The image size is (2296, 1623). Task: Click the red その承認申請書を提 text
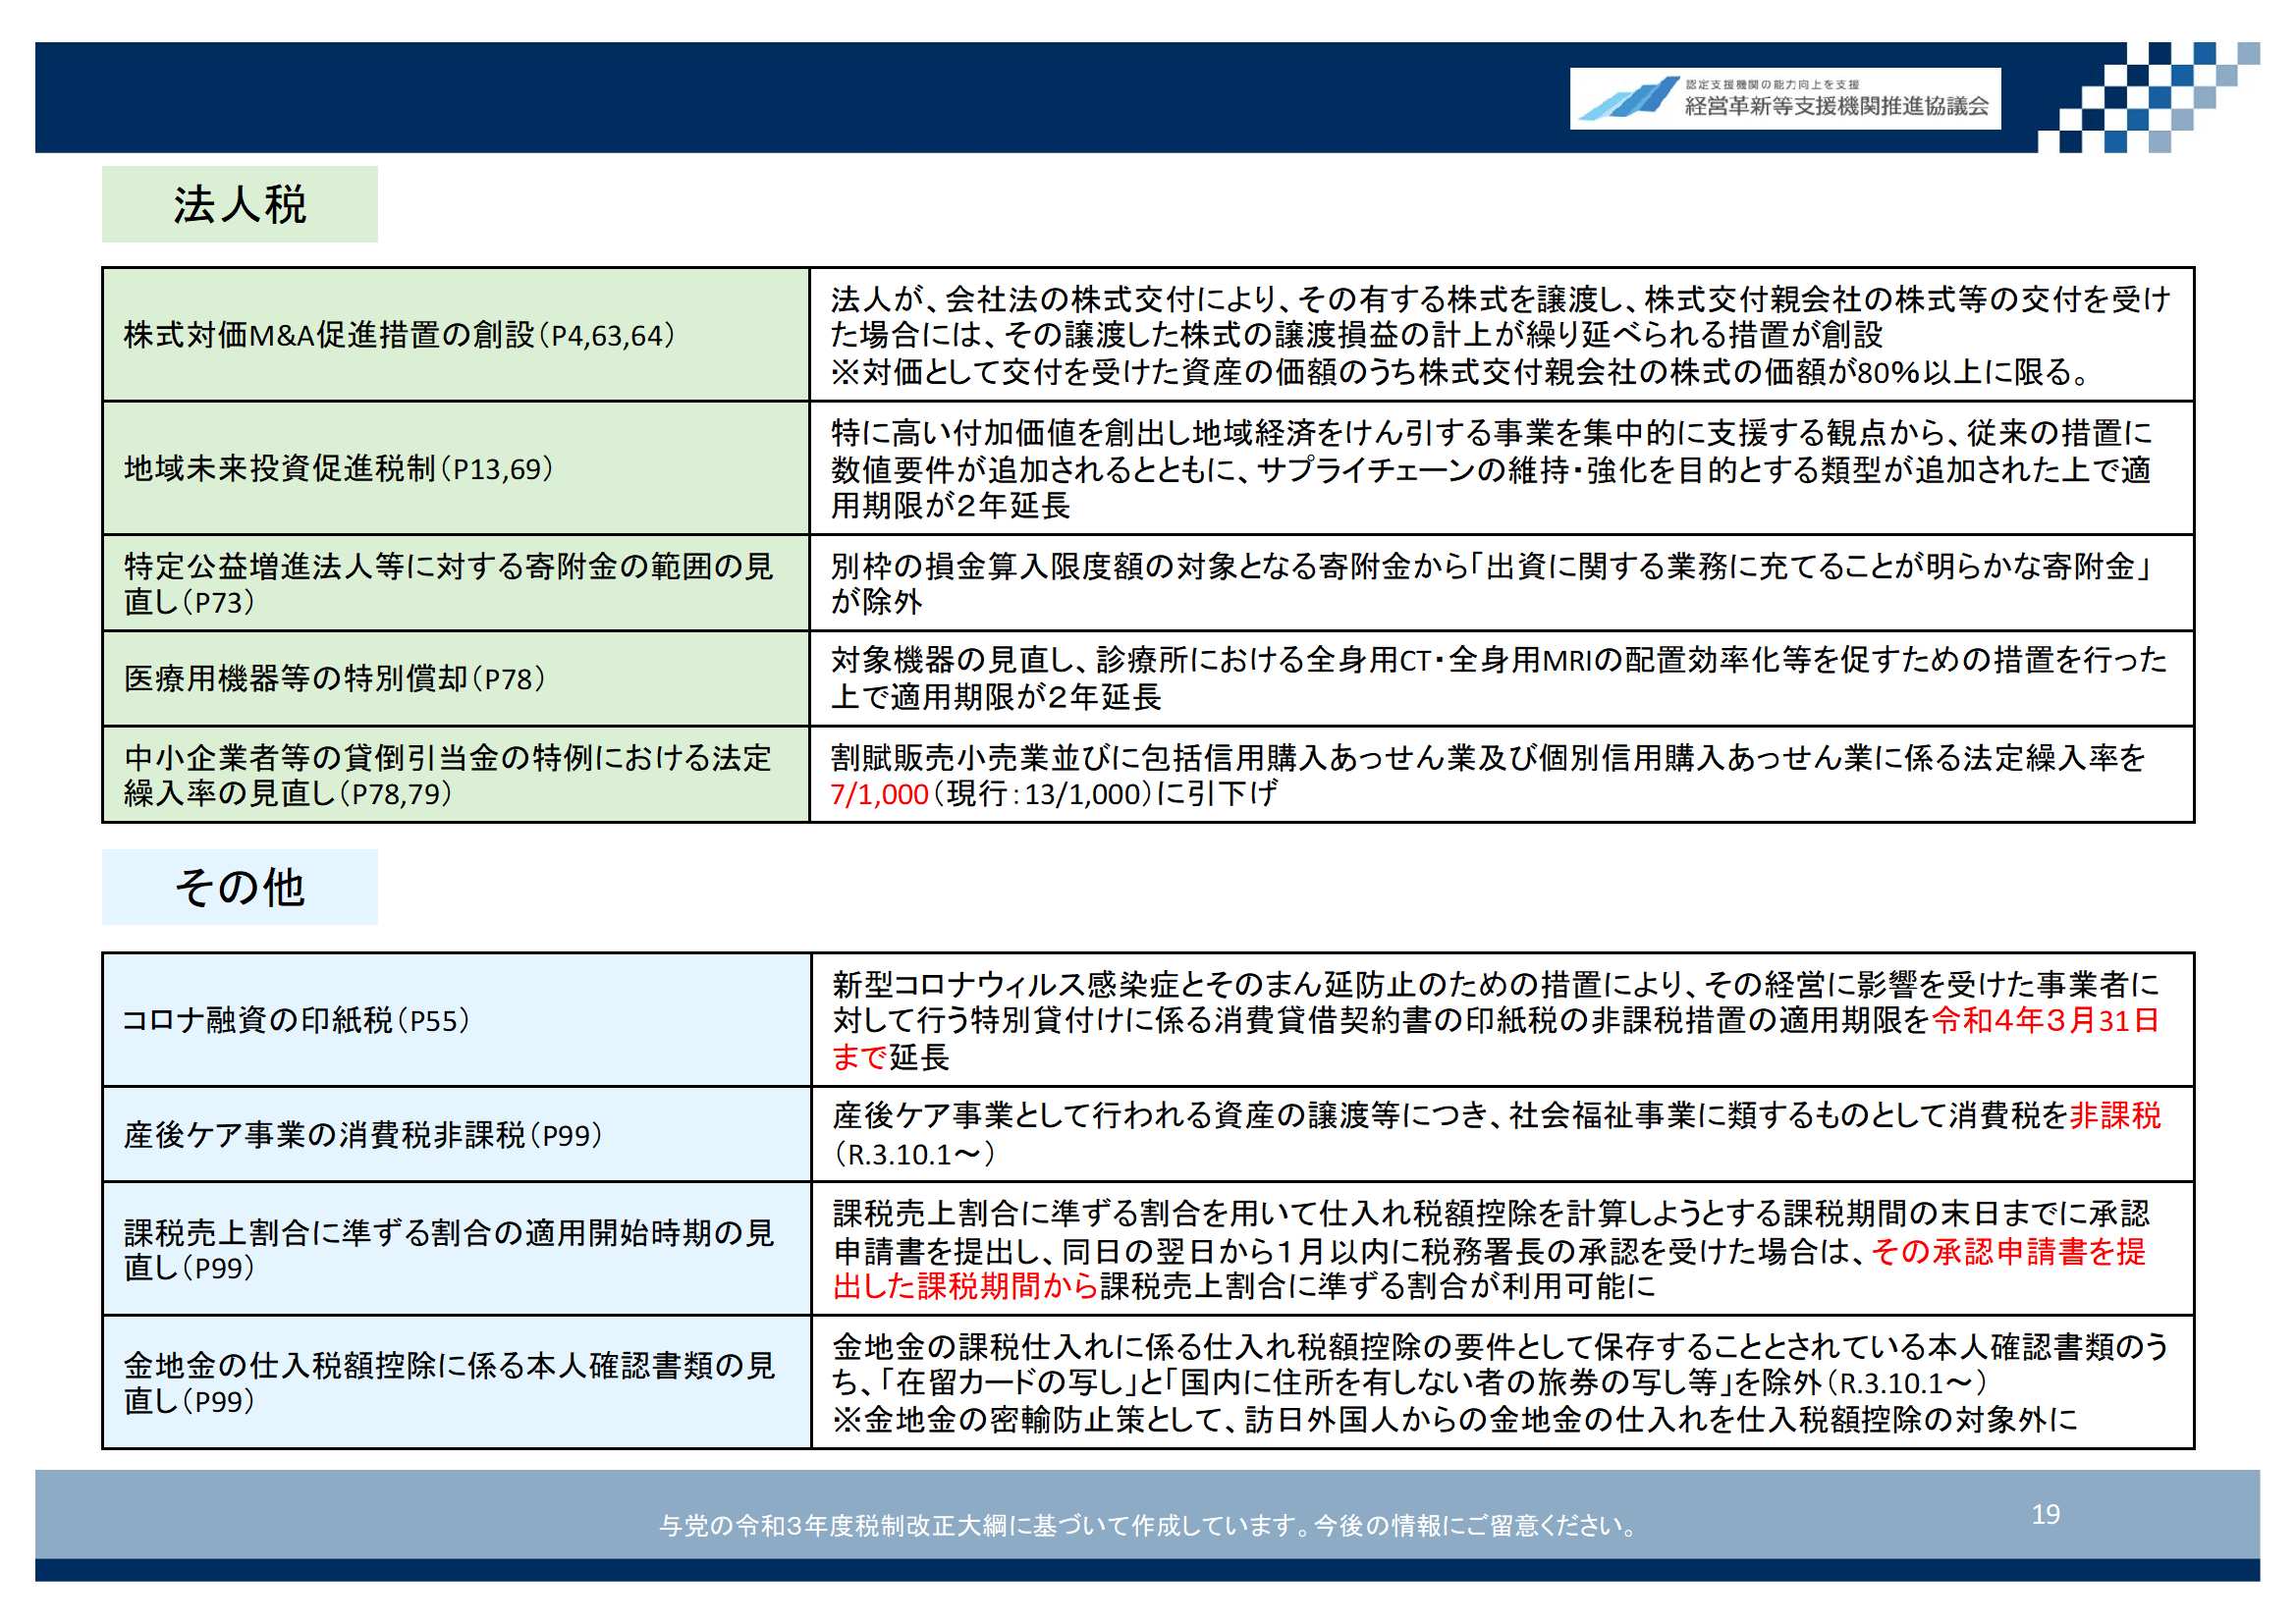(x=2008, y=1251)
